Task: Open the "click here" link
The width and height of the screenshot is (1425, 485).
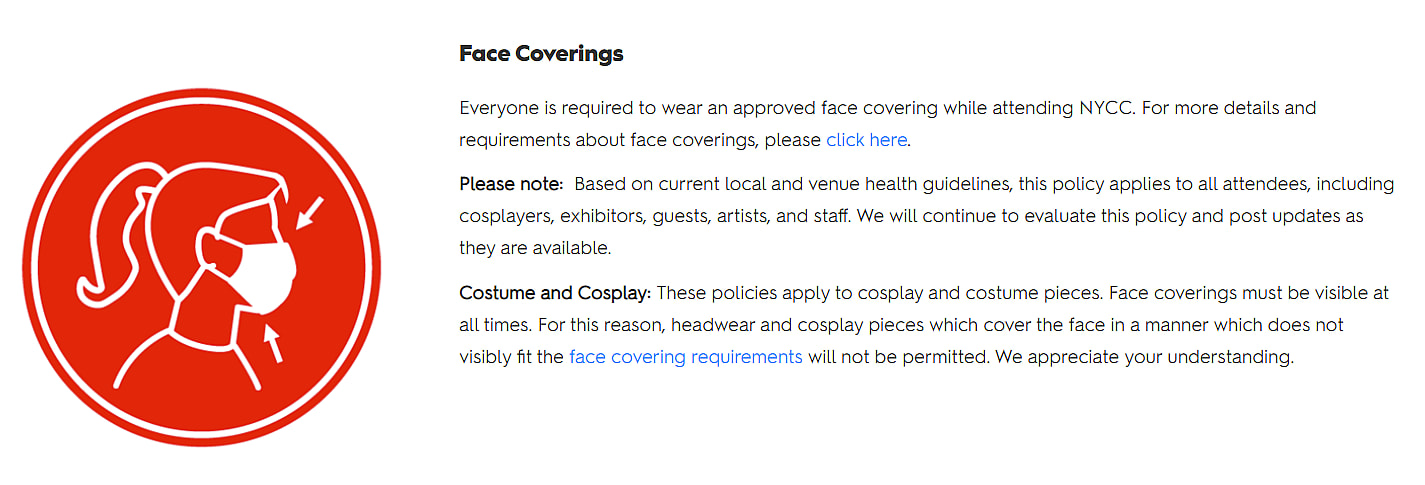Action: click(866, 140)
